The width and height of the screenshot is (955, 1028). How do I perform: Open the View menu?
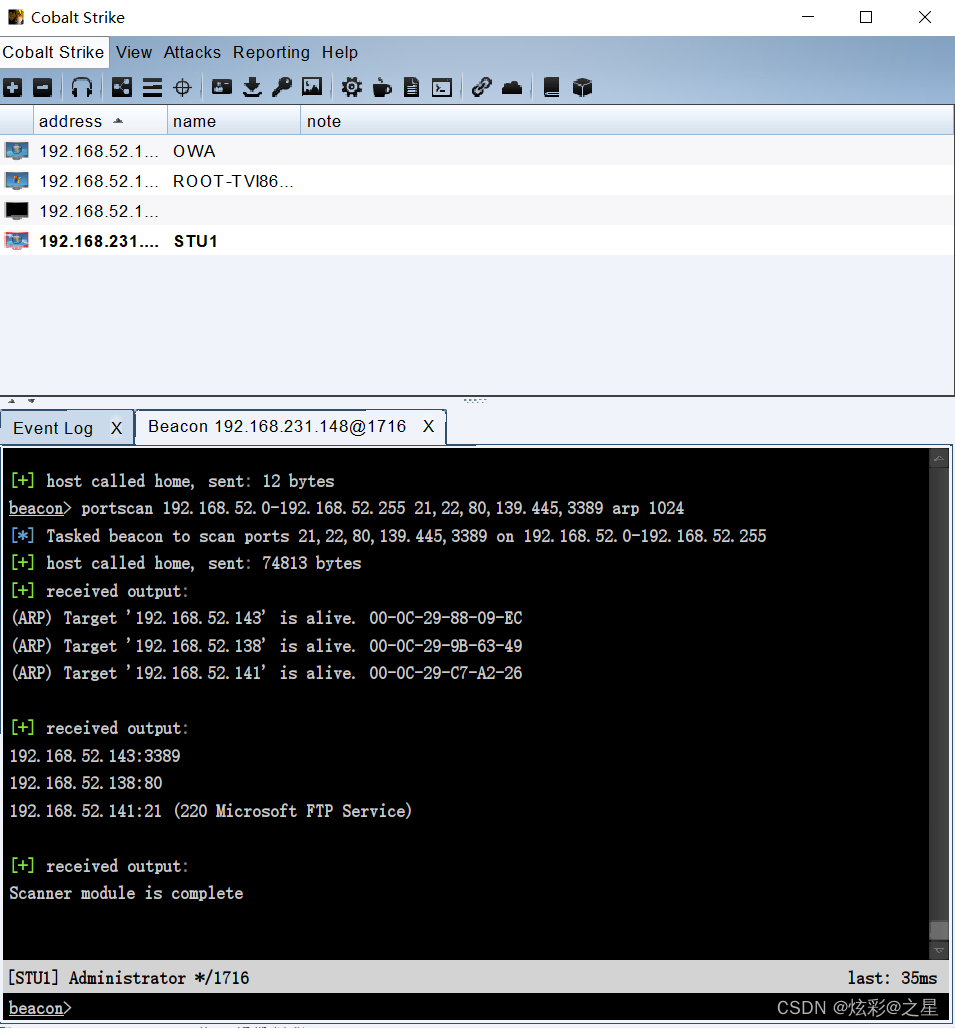click(134, 52)
